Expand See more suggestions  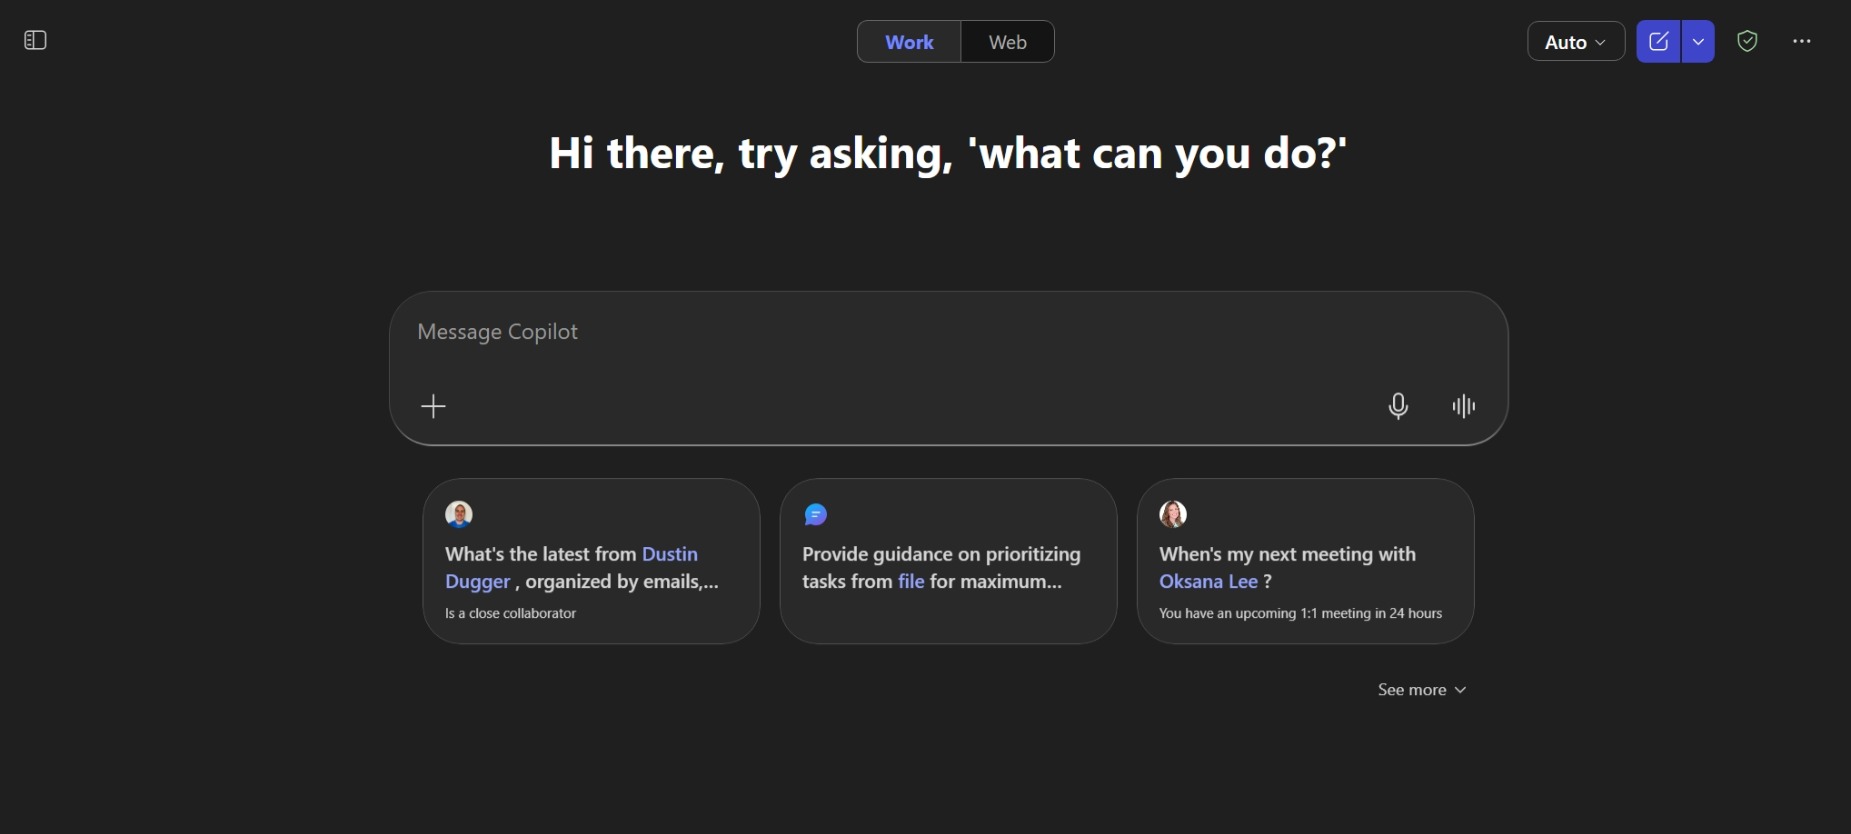pos(1421,690)
